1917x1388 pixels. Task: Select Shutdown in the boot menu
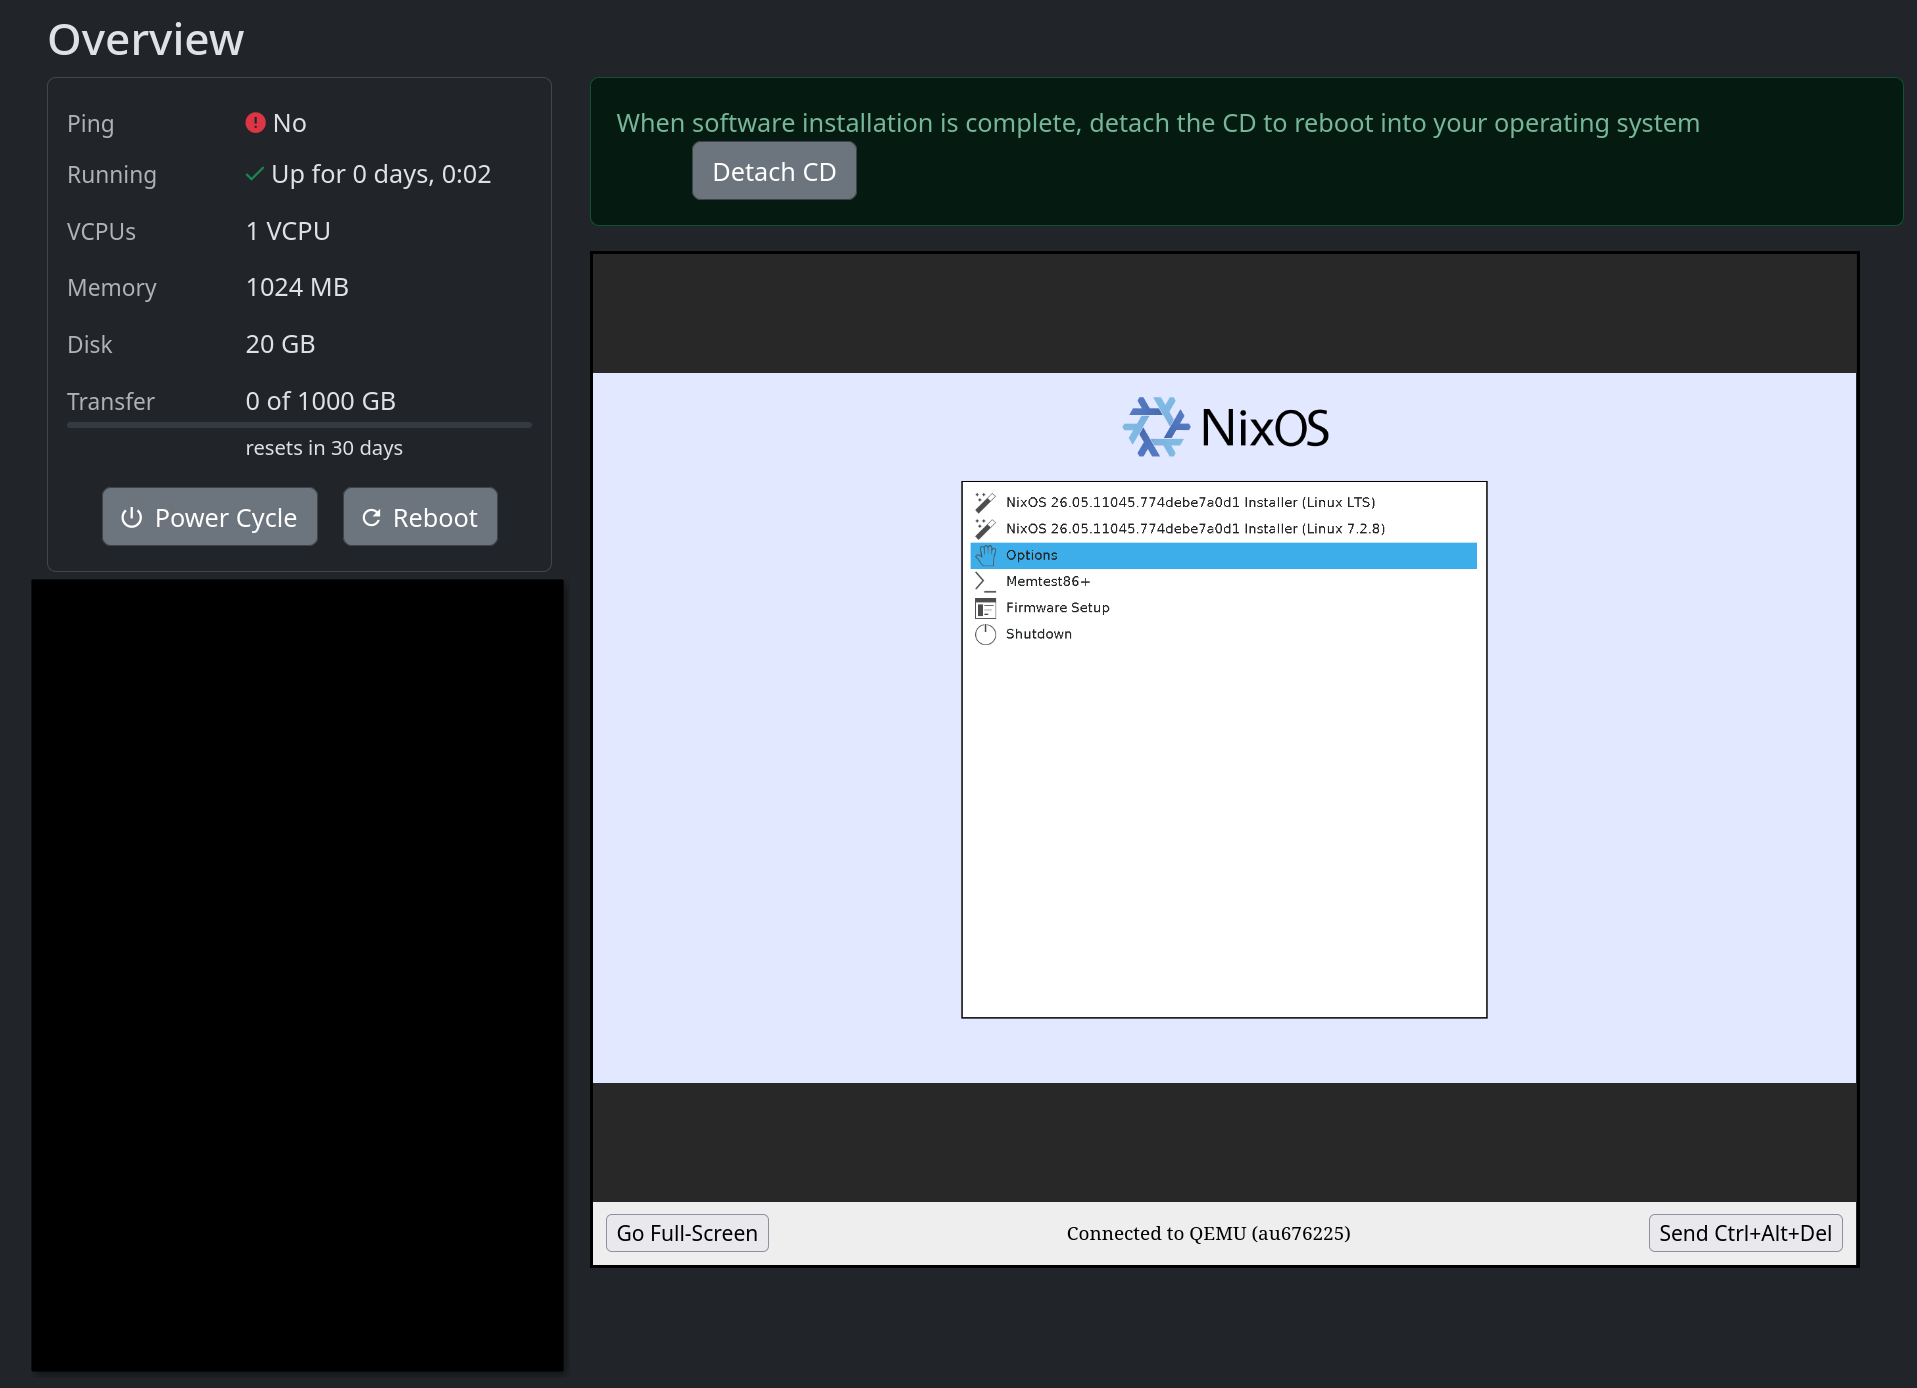point(1223,634)
